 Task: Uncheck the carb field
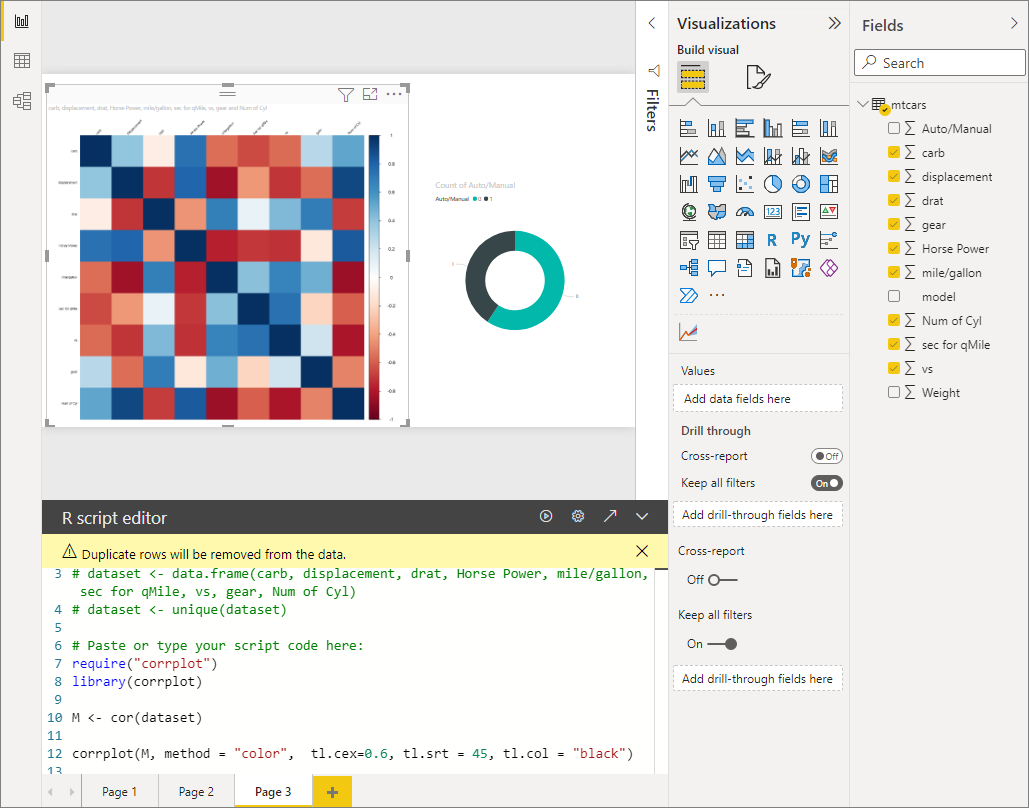click(x=894, y=153)
